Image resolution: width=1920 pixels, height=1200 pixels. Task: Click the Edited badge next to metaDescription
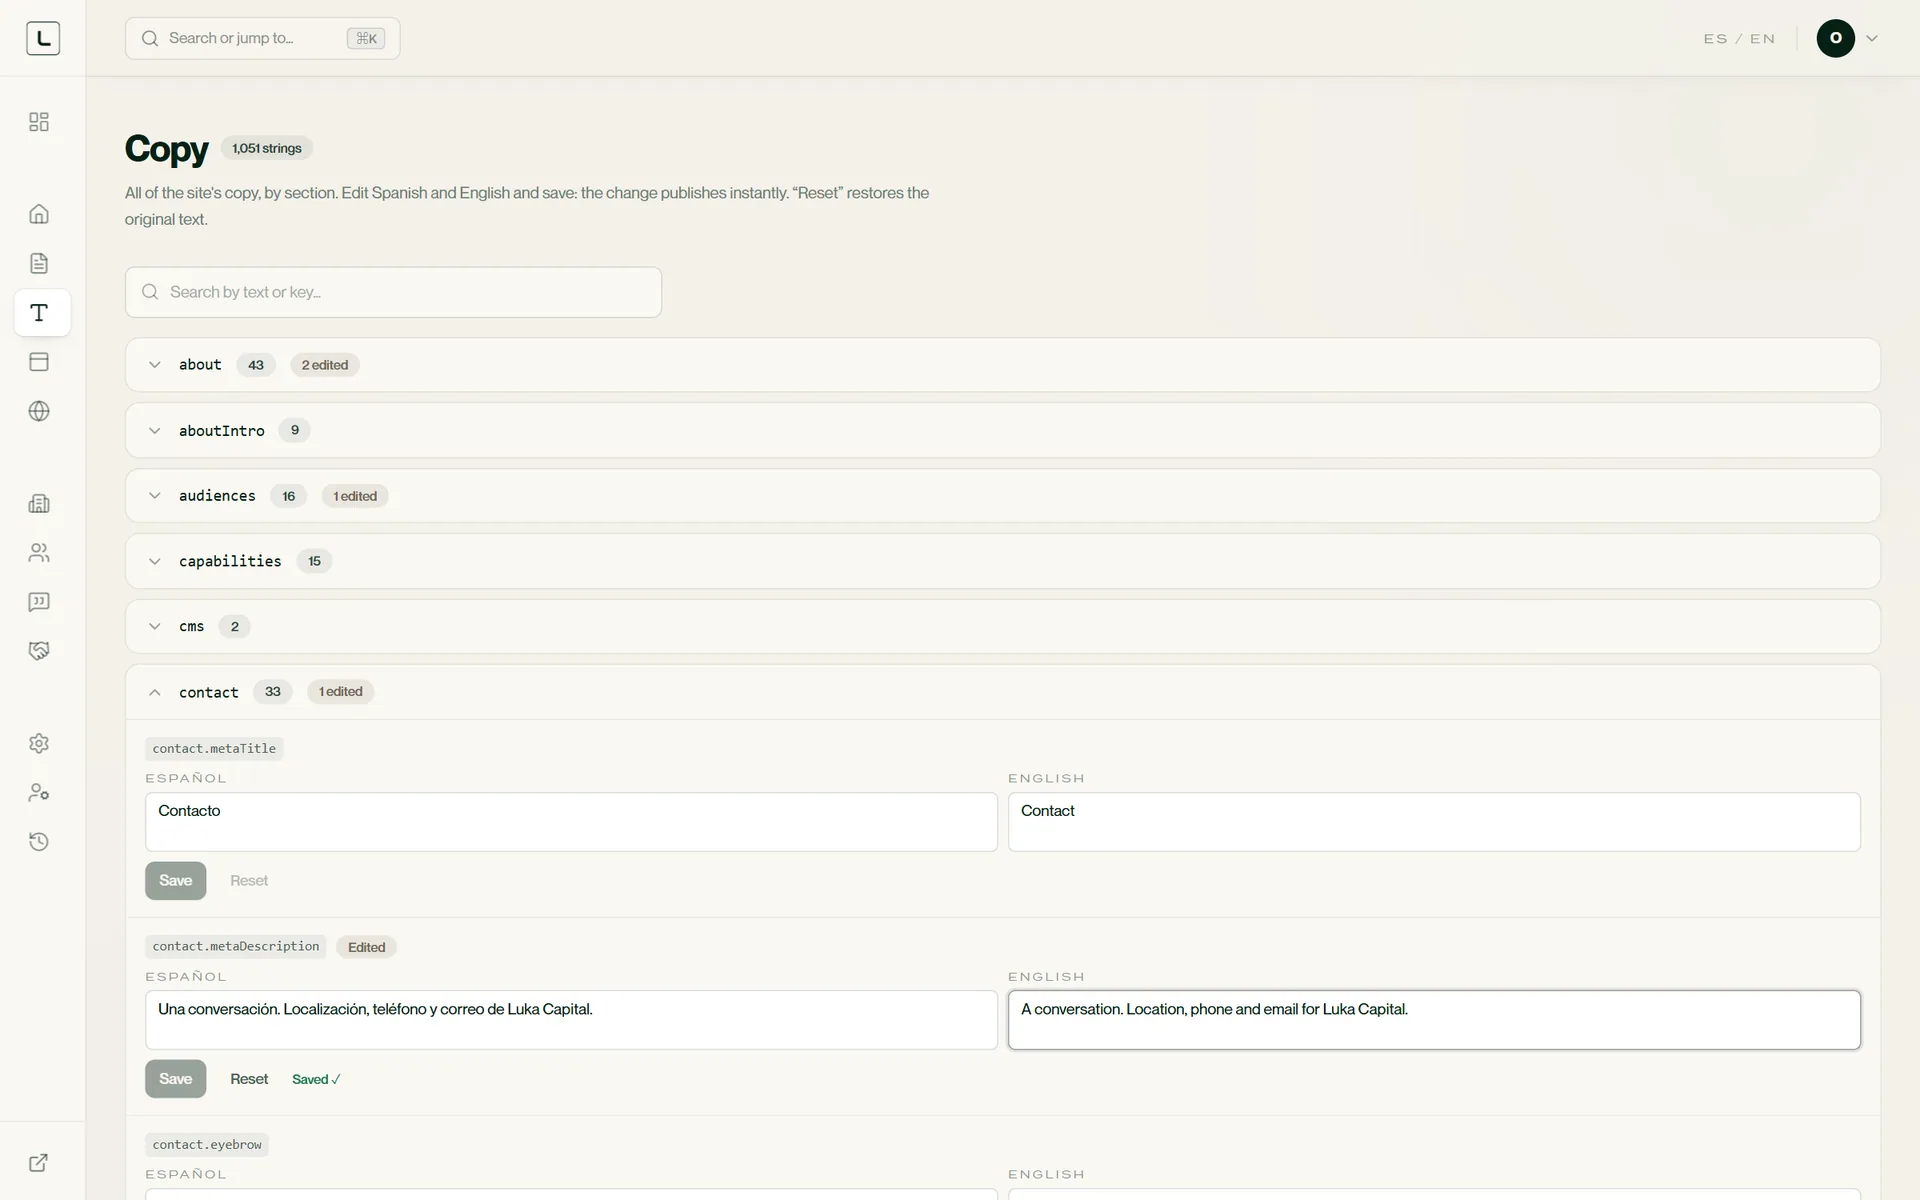point(366,947)
